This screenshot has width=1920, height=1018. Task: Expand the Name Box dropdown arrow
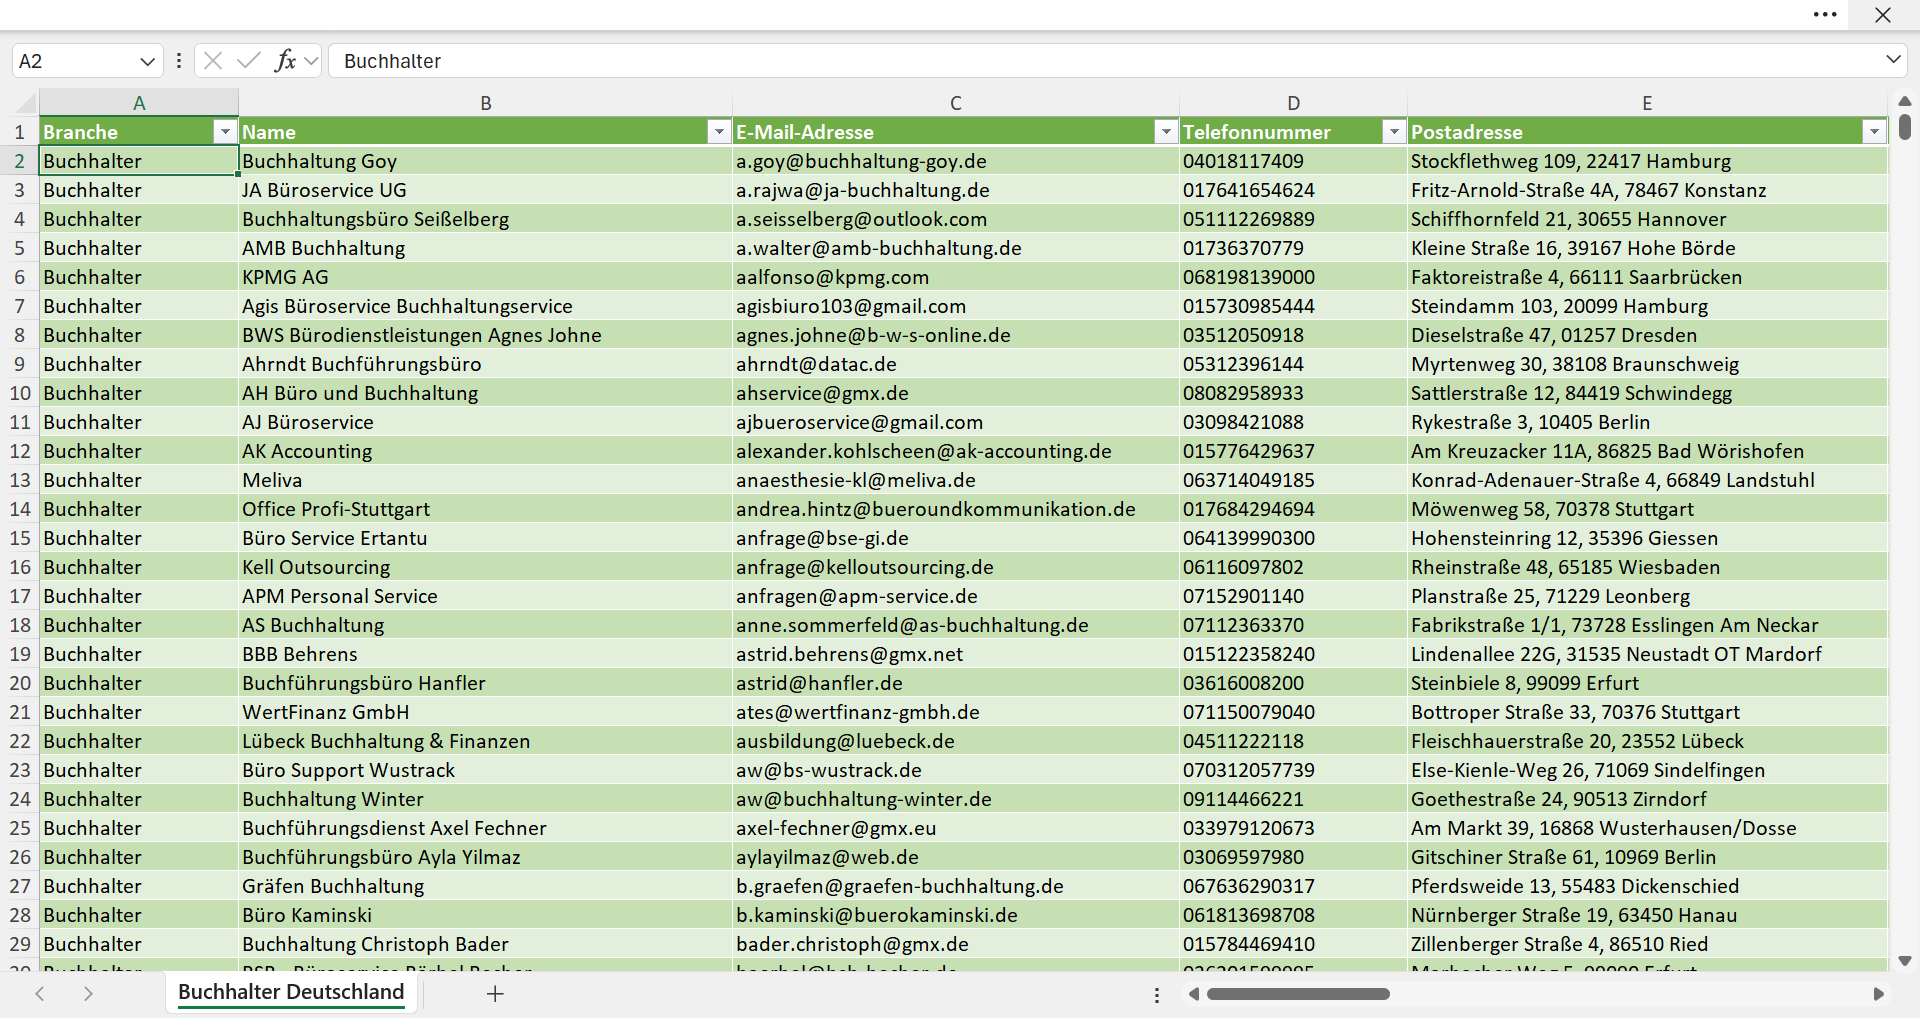point(147,61)
